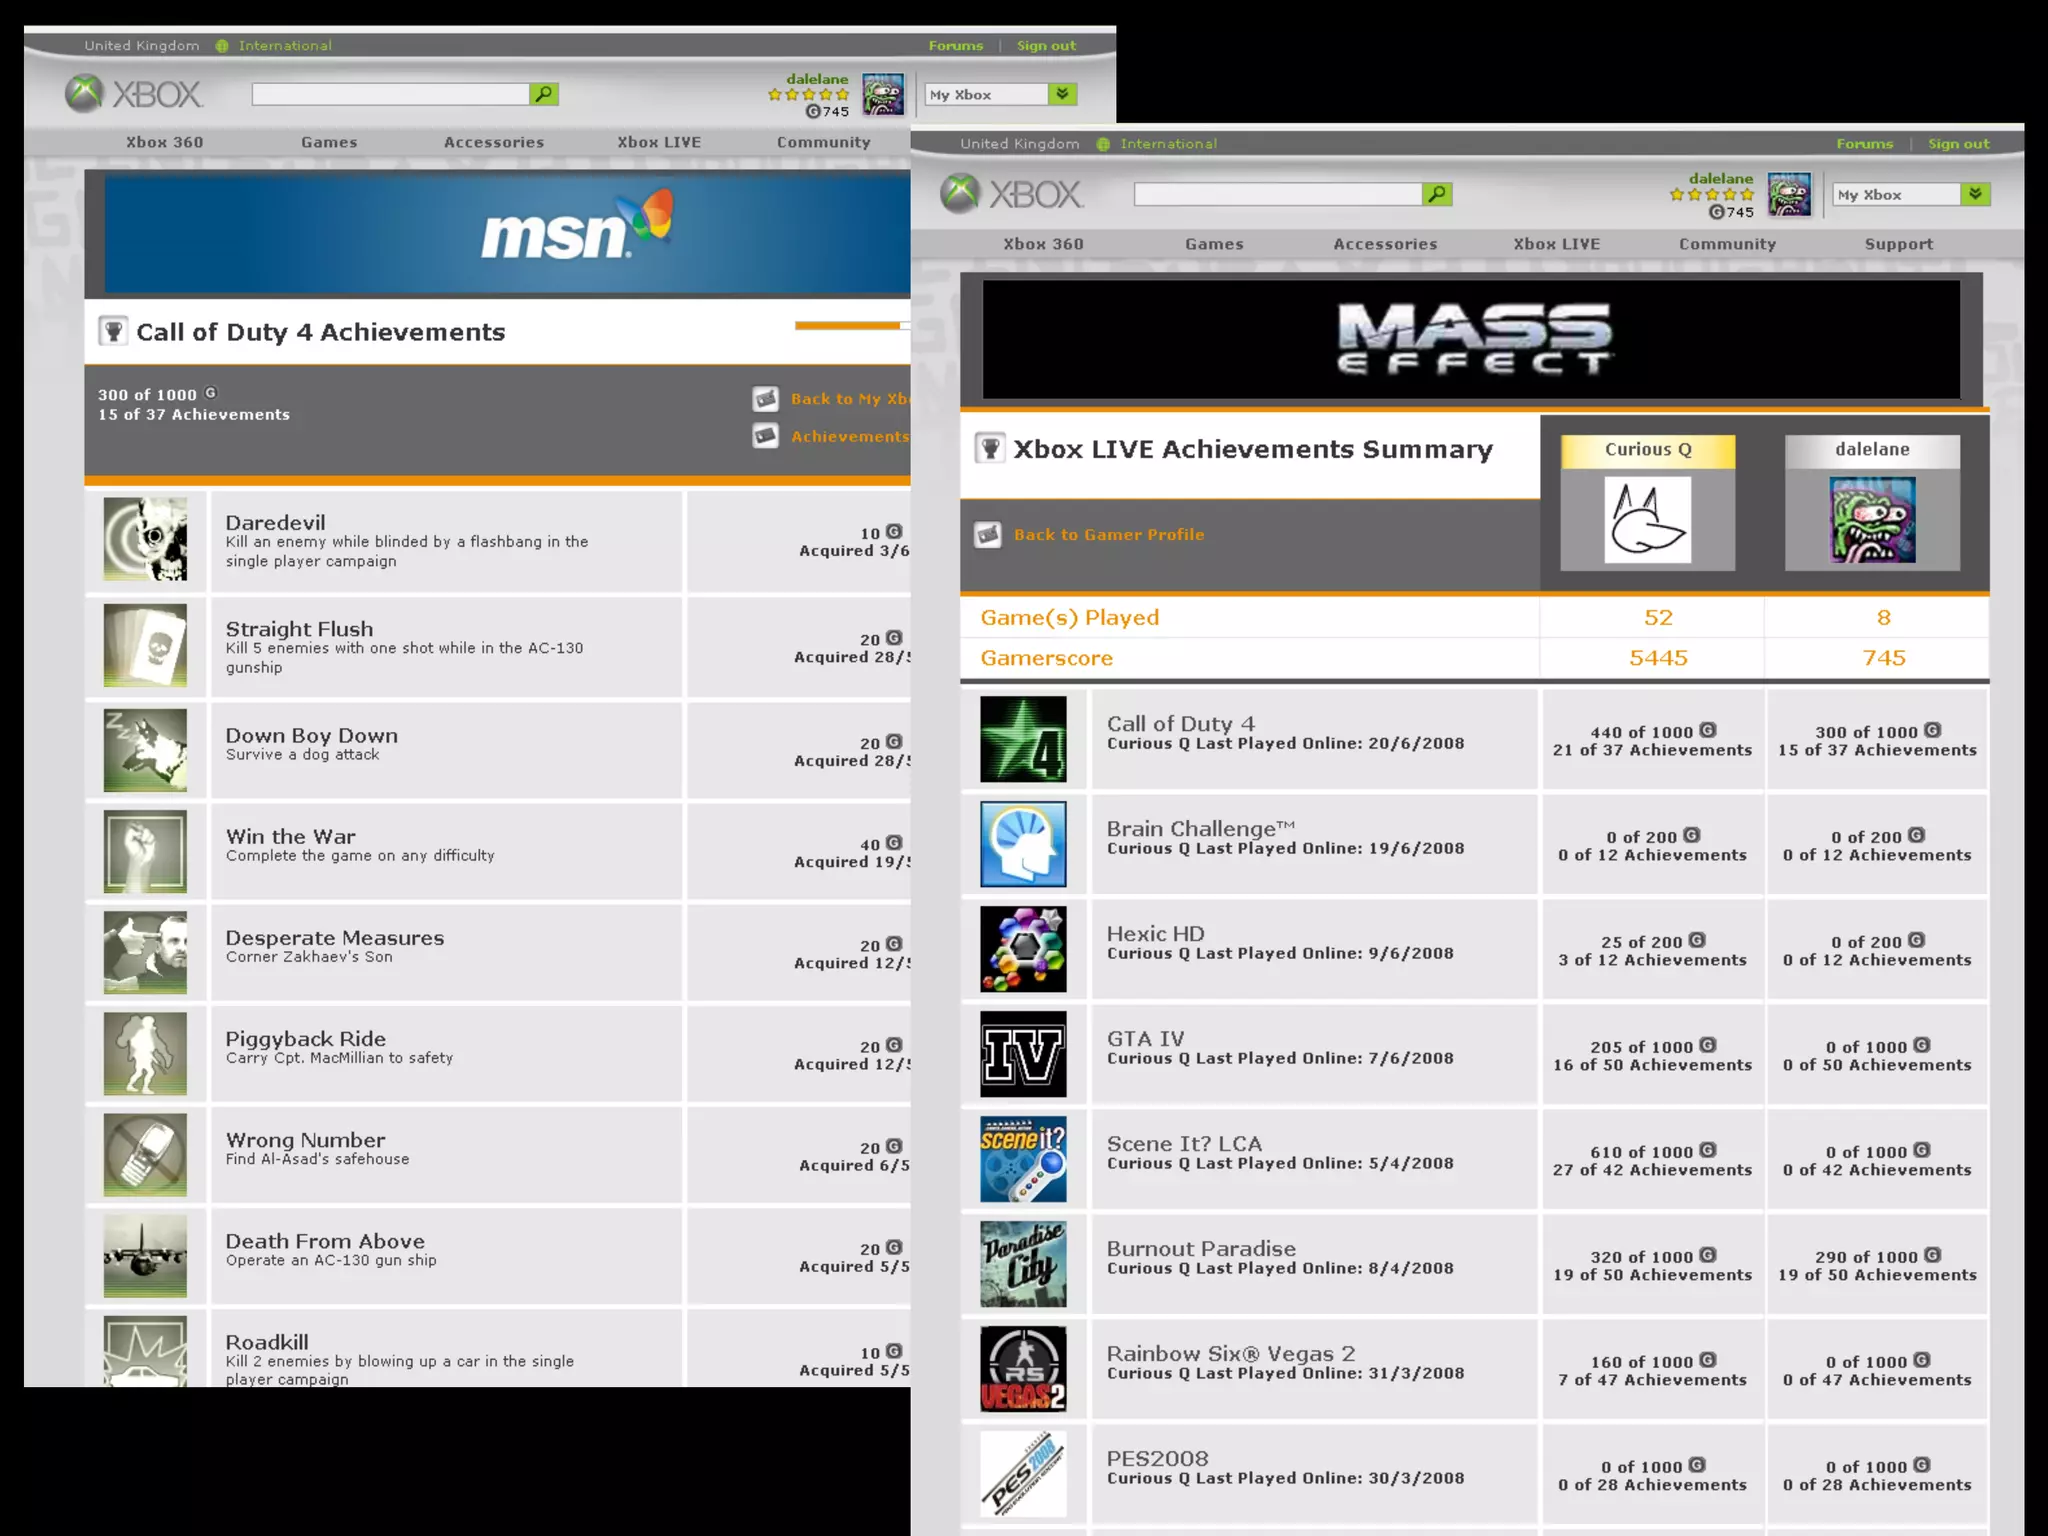This screenshot has width=2048, height=1536.
Task: Expand the My Xbox dropdown in left window
Action: pos(1062,94)
